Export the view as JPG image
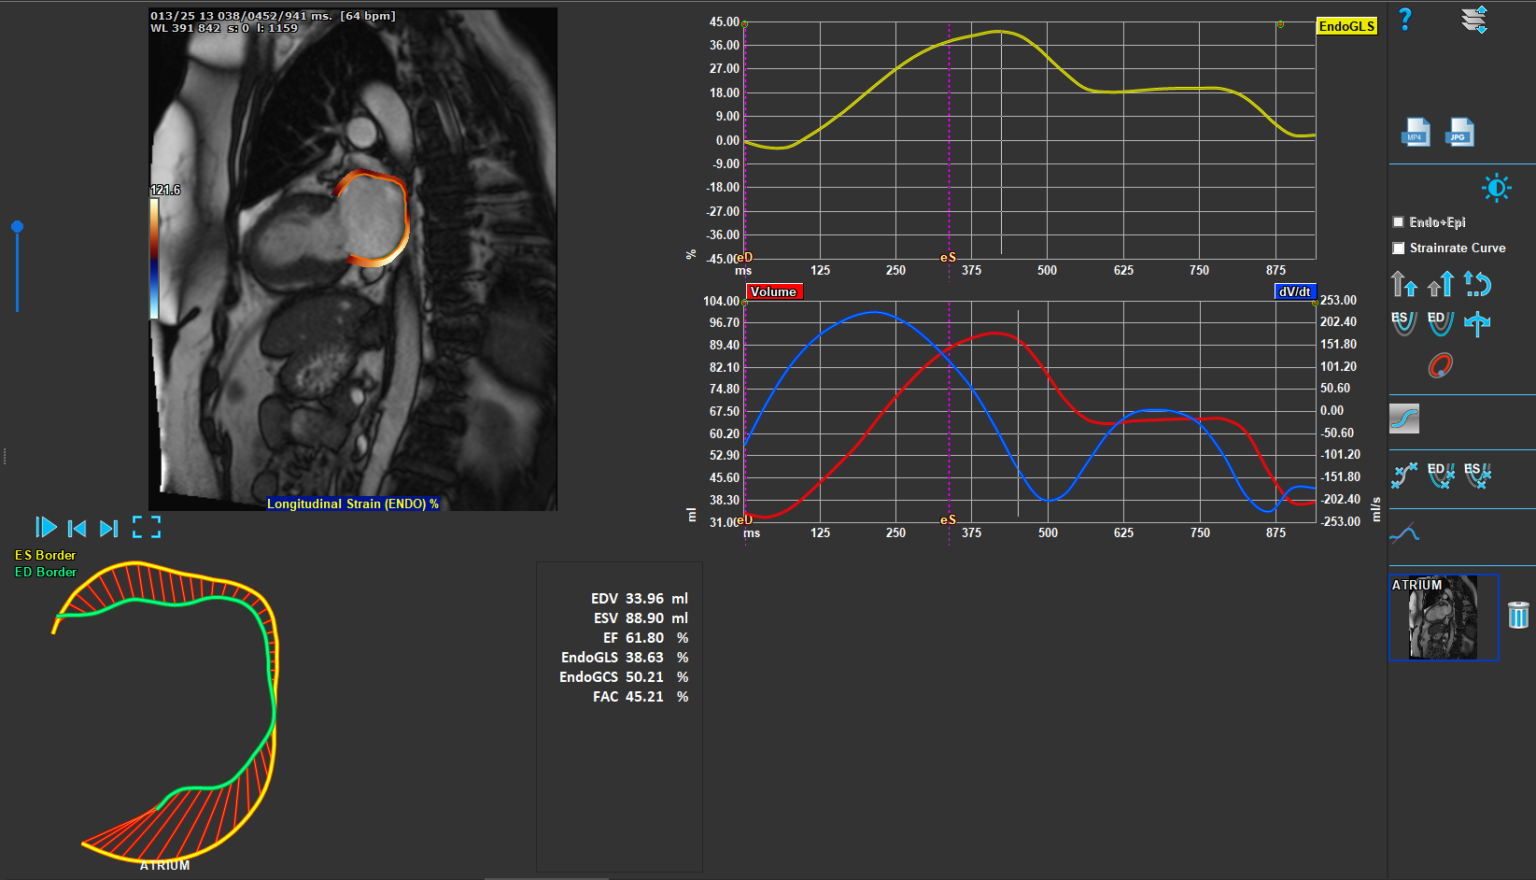Viewport: 1536px width, 880px height. point(1459,133)
